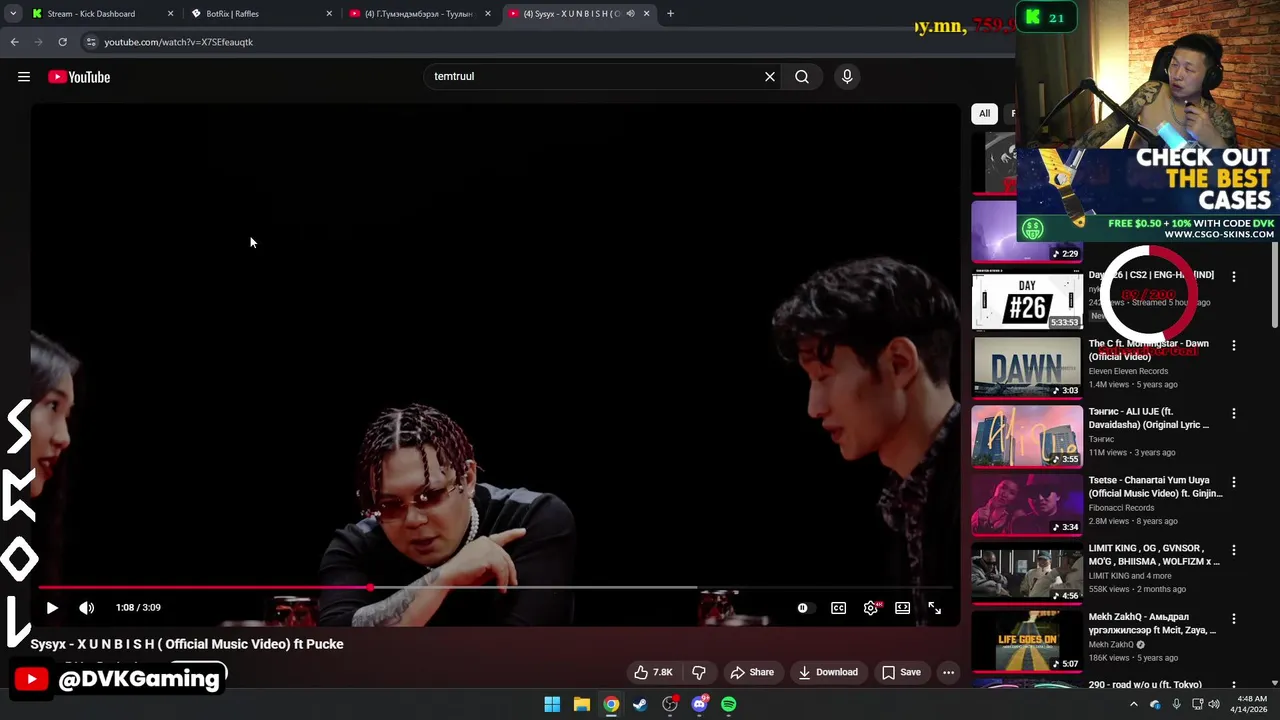
Task: Like the video with thumbs up
Action: pyautogui.click(x=653, y=672)
